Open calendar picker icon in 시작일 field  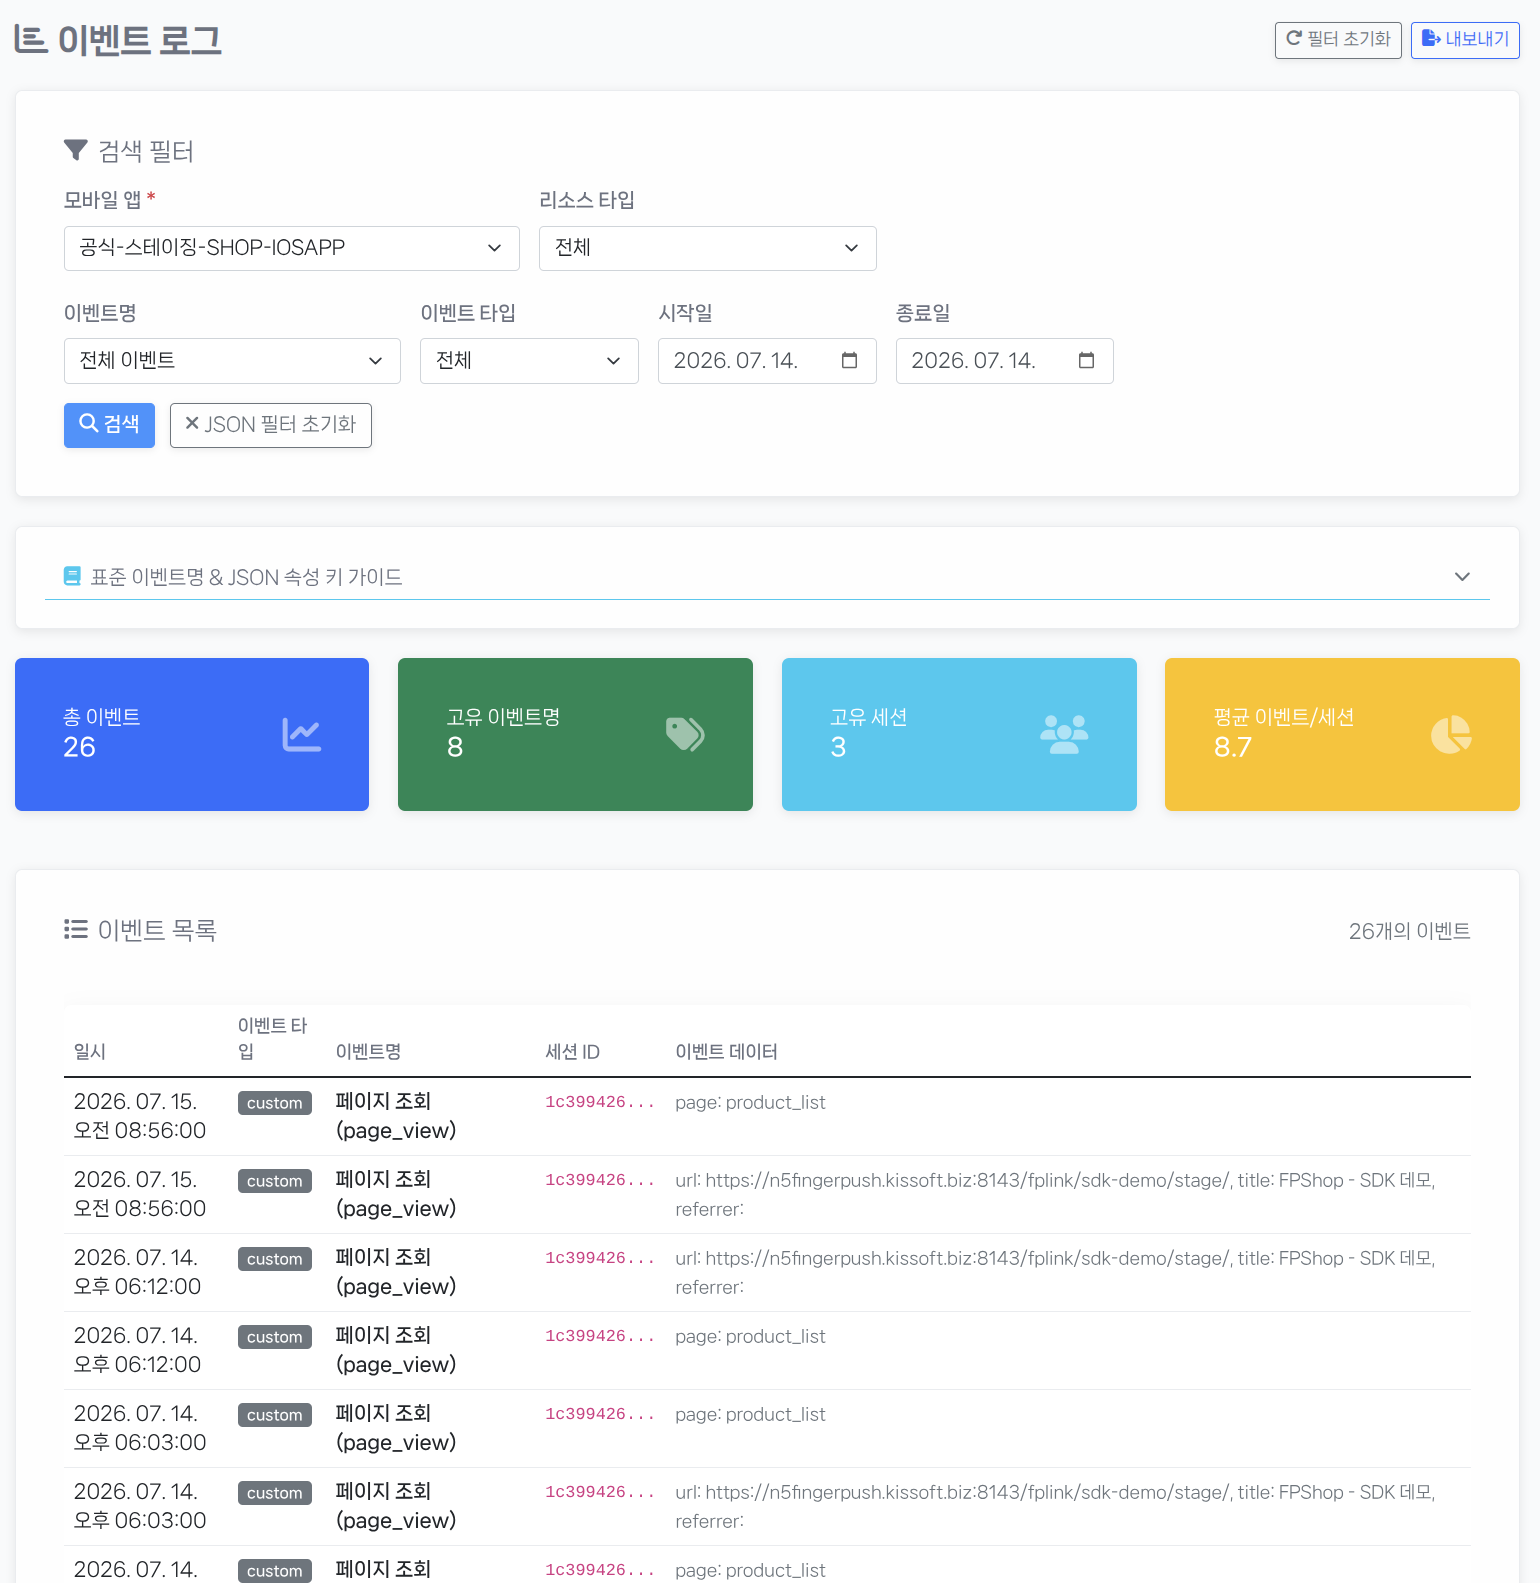[x=850, y=361]
